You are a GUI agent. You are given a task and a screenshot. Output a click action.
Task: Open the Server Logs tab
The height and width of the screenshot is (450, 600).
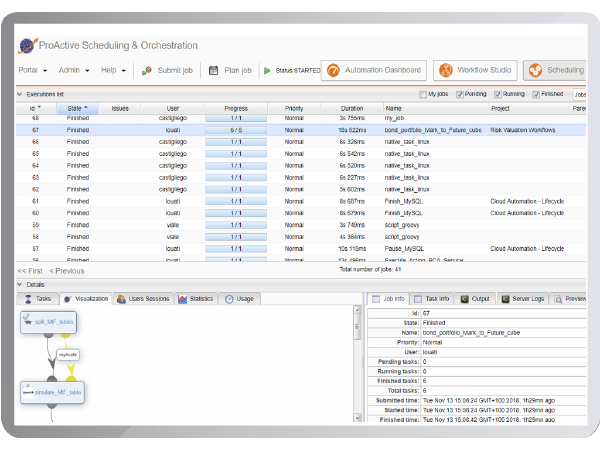[523, 299]
